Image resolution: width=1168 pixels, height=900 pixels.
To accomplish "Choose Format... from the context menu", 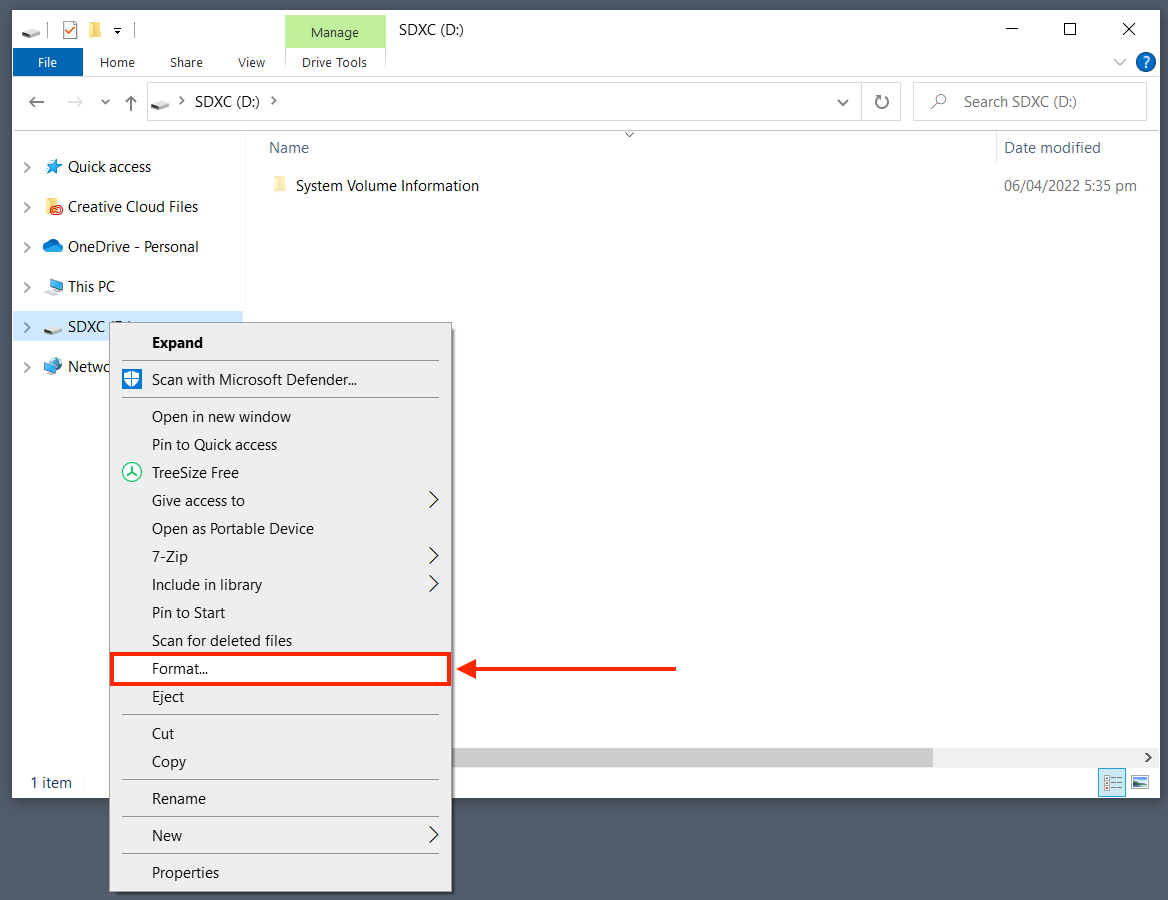I will point(280,669).
